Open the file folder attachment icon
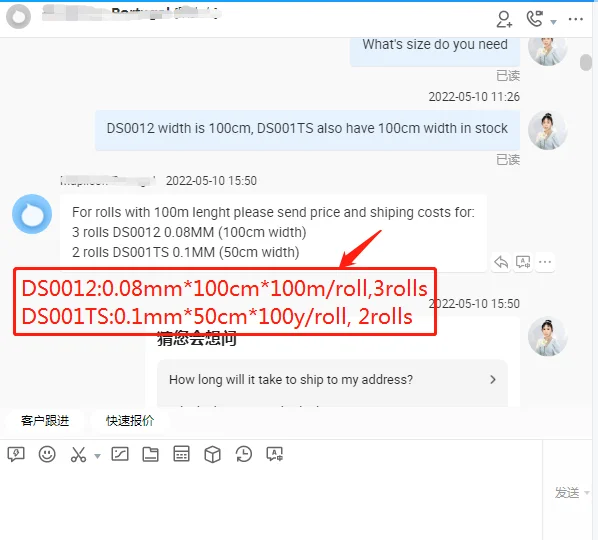 point(150,454)
